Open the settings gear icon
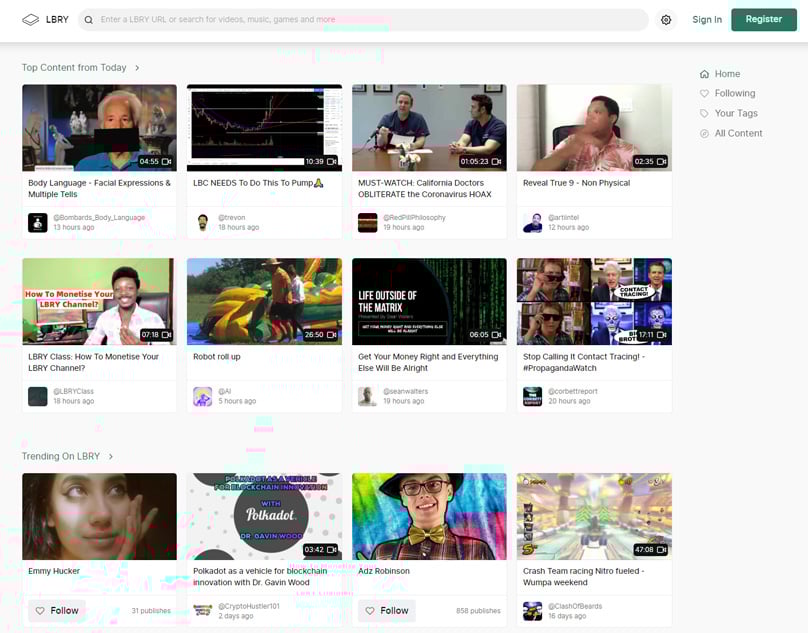The height and width of the screenshot is (633, 808). [666, 20]
